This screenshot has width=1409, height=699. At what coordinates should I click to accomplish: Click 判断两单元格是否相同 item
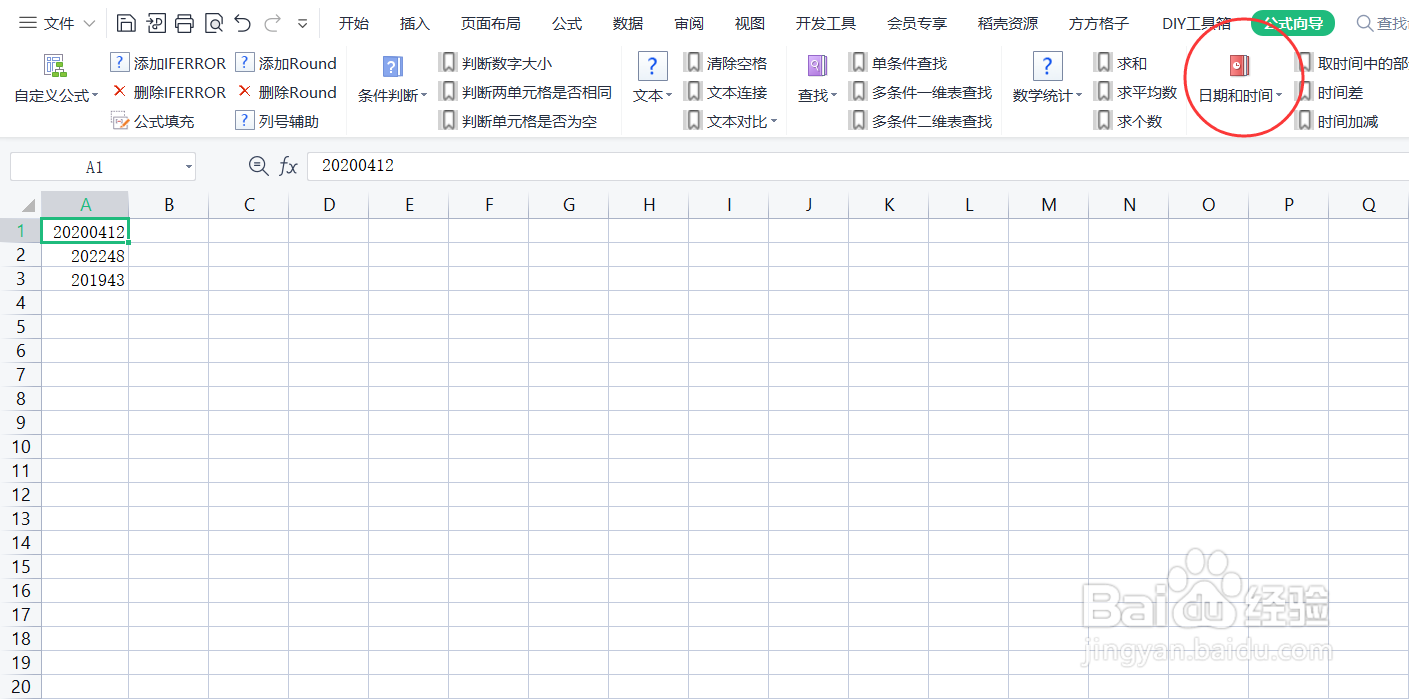[x=525, y=92]
